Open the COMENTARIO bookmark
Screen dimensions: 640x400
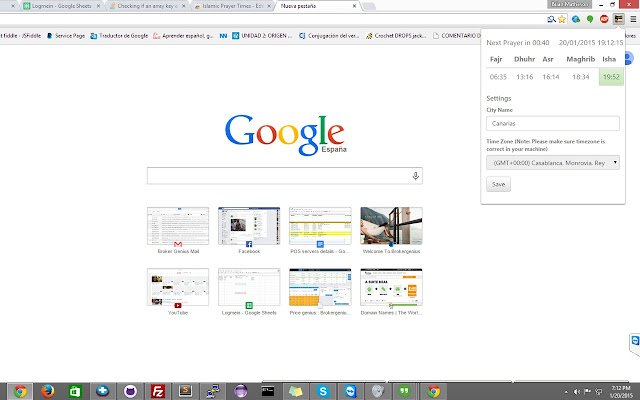coord(456,36)
